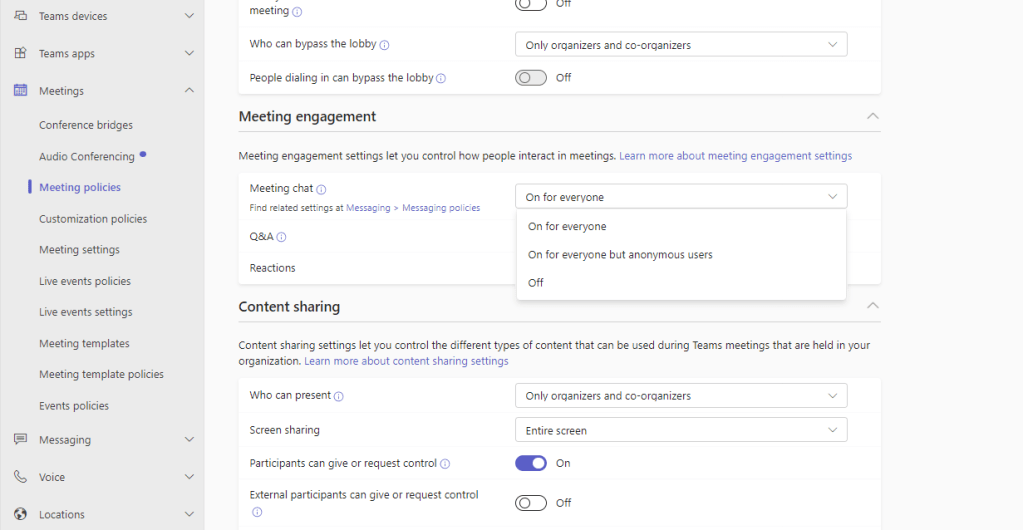Follow the Messaging policies link
Image resolution: width=1023 pixels, height=530 pixels.
(441, 208)
